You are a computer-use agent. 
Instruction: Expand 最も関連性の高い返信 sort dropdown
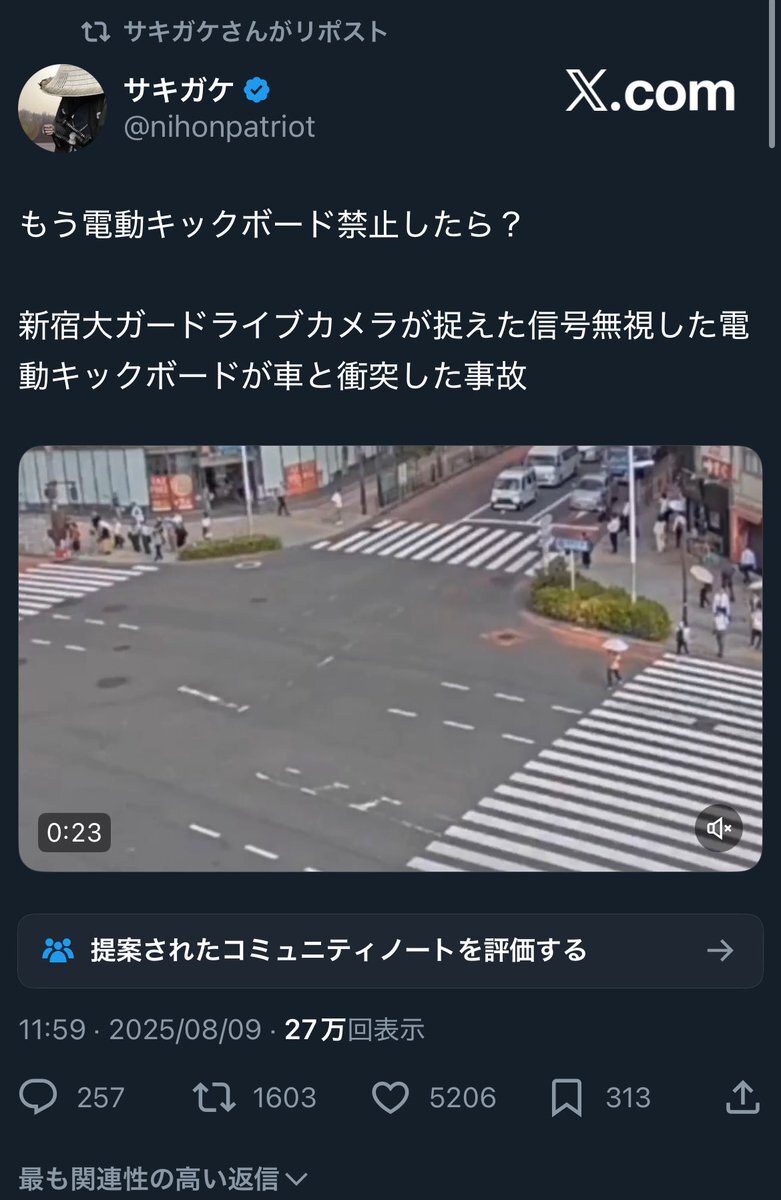(x=163, y=1180)
